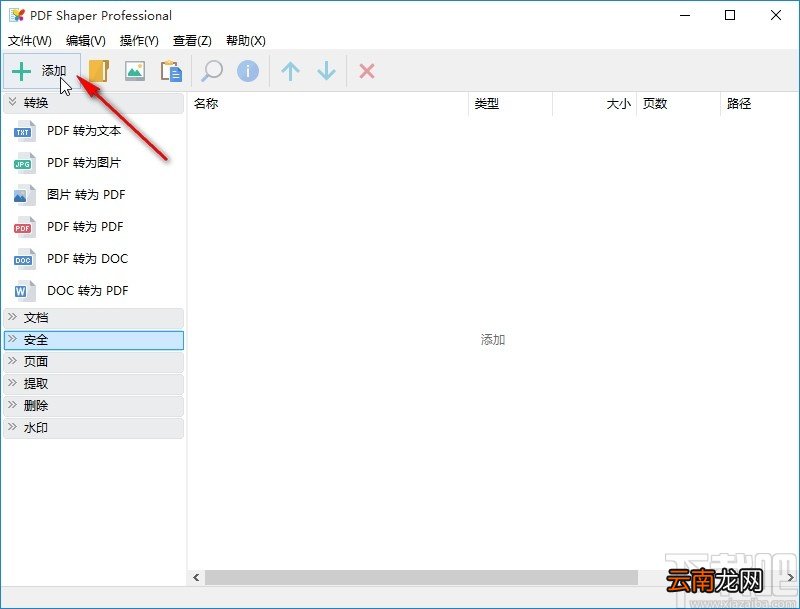Select PDF 转为 DOC tool
800x609 pixels.
[x=87, y=259]
